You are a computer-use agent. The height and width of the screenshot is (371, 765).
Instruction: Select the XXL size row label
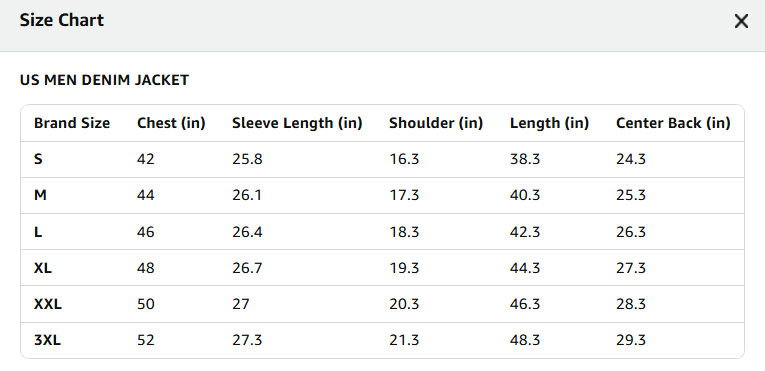pos(48,304)
